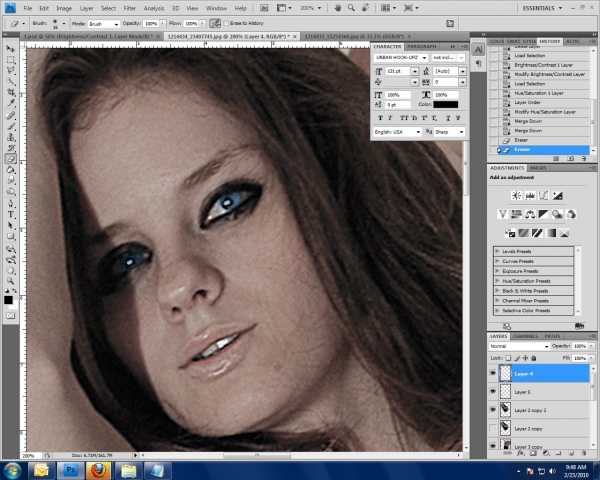The height and width of the screenshot is (480, 600).
Task: Expand the Hue/Saturation Presets list
Action: (497, 281)
